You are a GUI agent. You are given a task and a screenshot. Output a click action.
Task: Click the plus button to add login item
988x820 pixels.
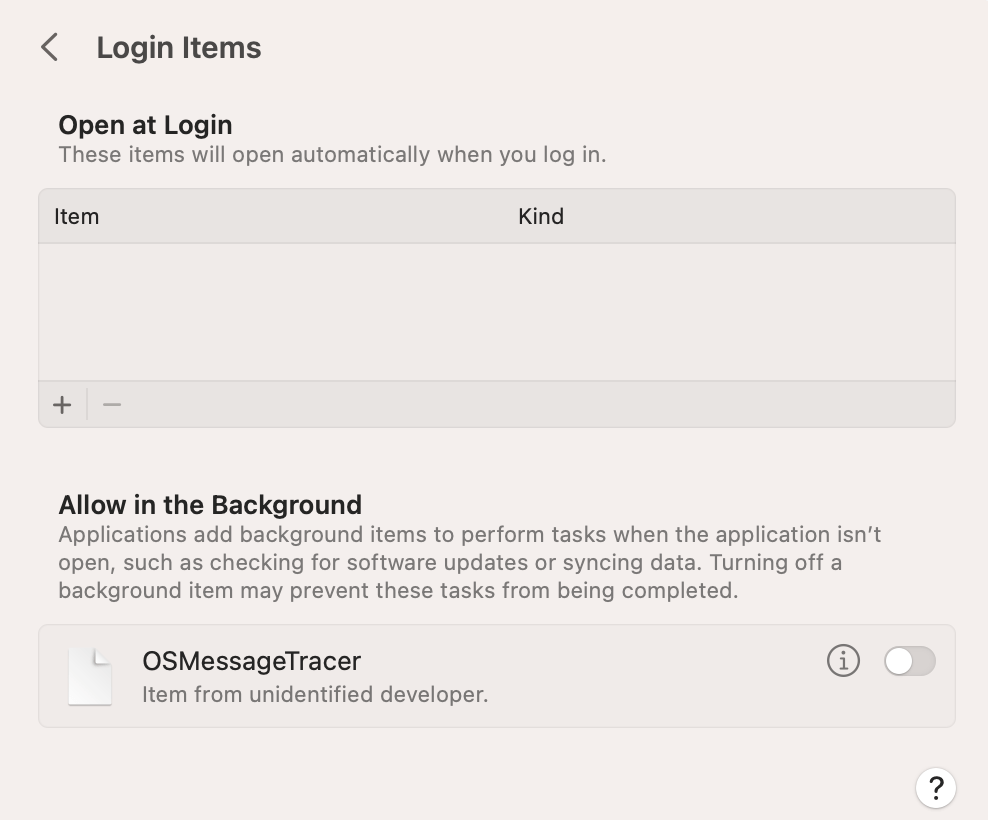[x=63, y=405]
